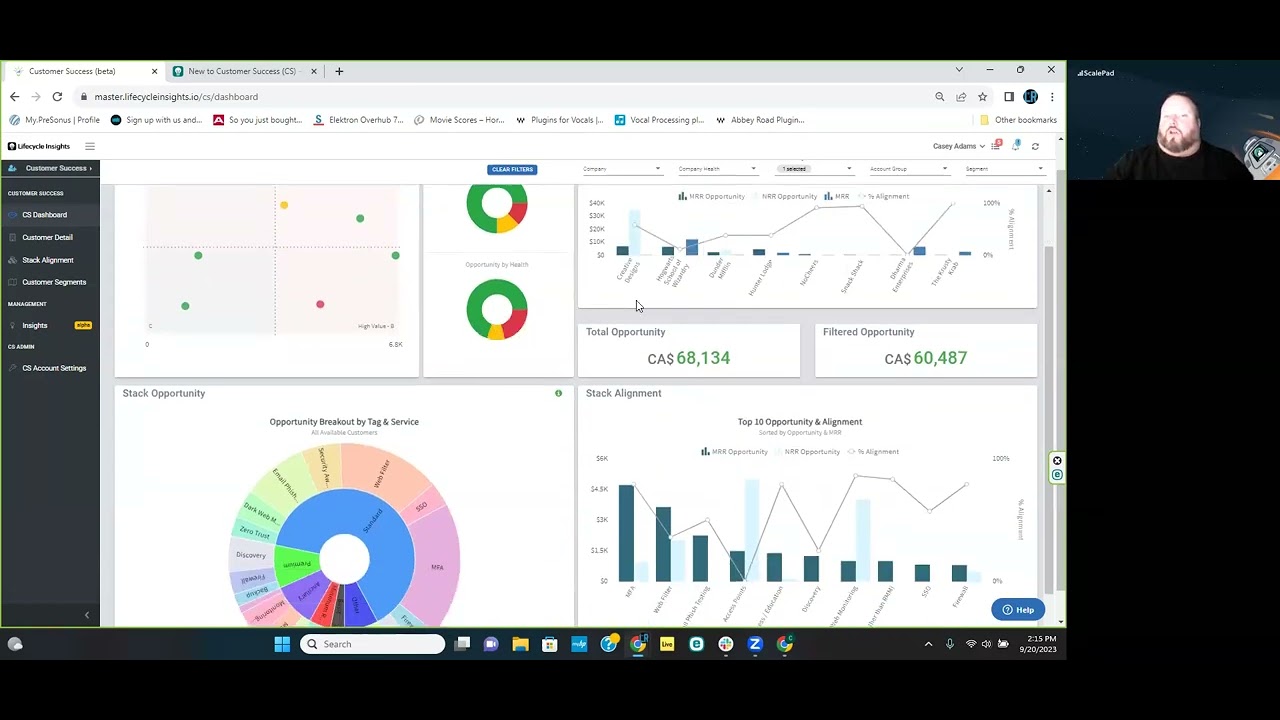Switch to New to Customer Success browser tab

click(x=245, y=71)
